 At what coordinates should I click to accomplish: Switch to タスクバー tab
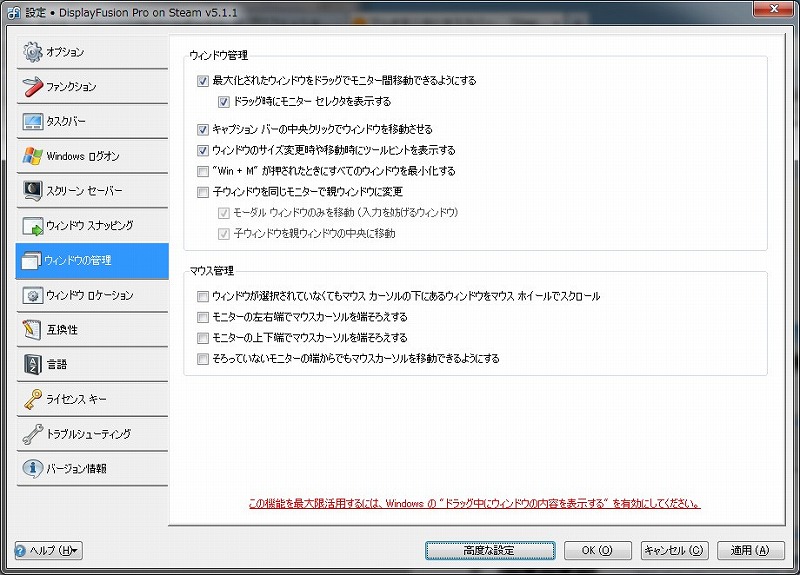pyautogui.click(x=92, y=121)
